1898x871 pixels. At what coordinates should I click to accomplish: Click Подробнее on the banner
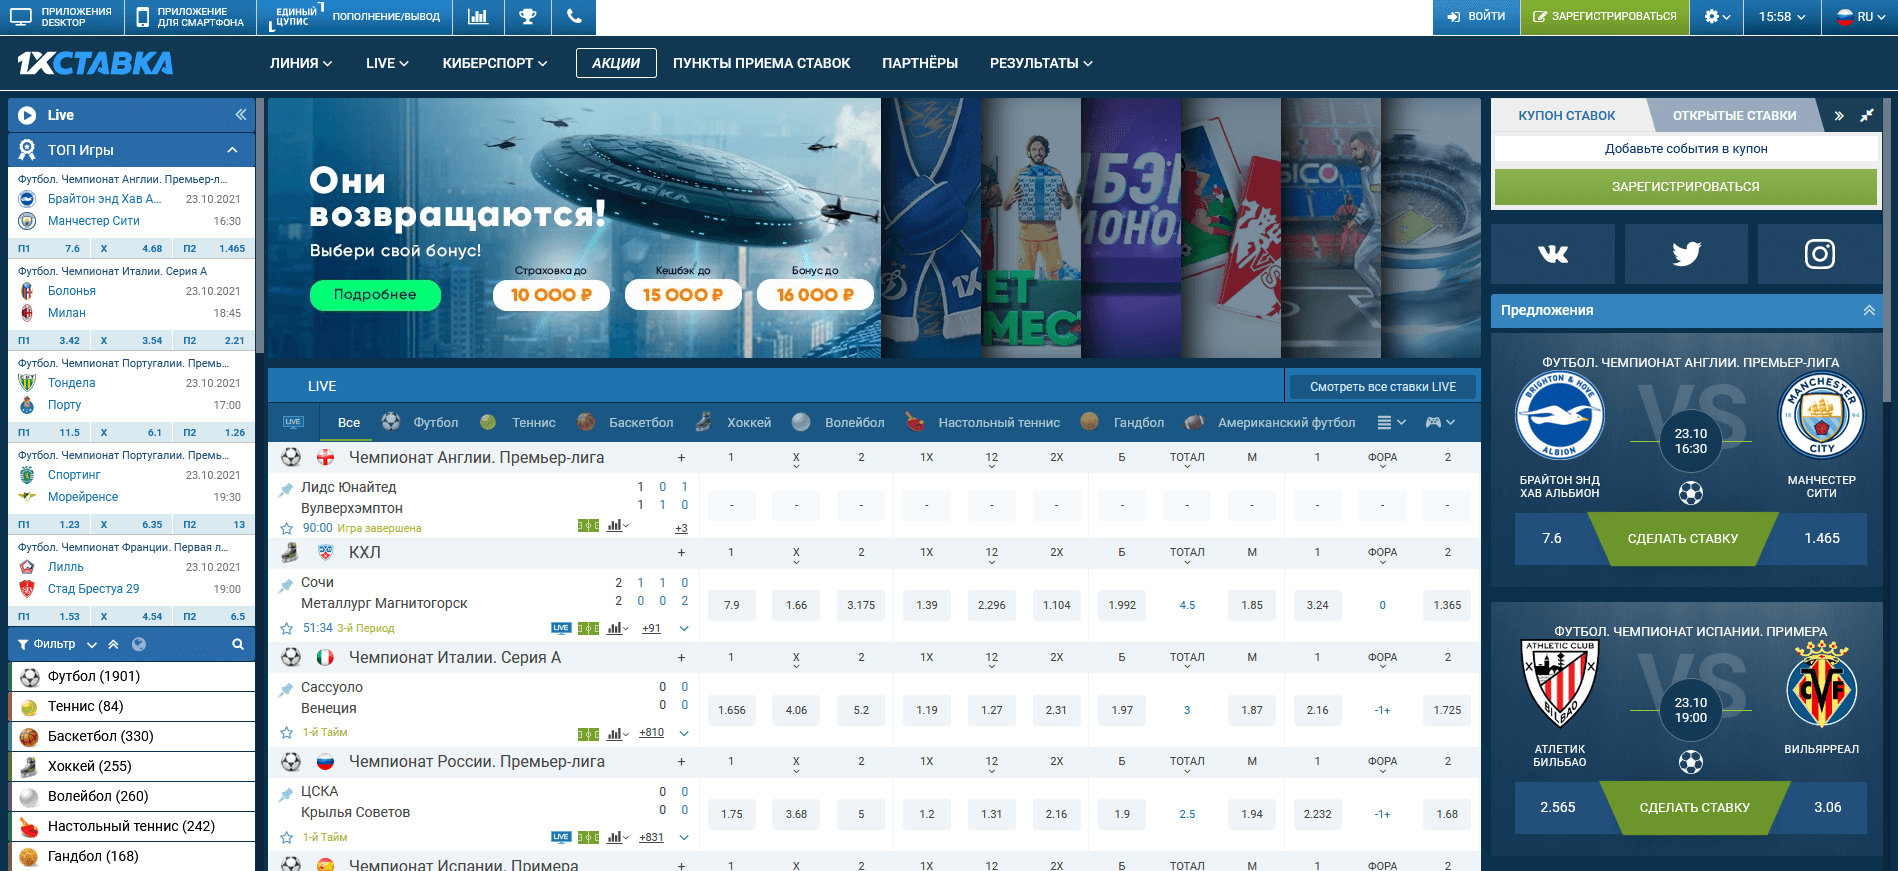(x=375, y=295)
